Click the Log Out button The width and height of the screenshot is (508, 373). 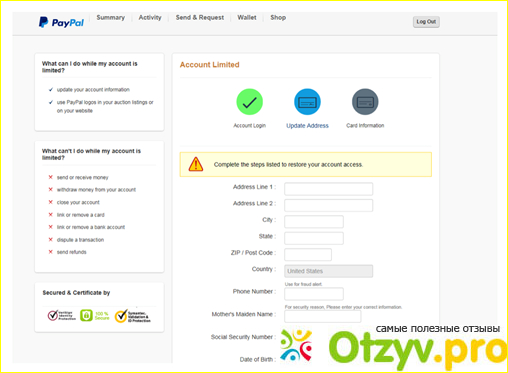pyautogui.click(x=426, y=22)
